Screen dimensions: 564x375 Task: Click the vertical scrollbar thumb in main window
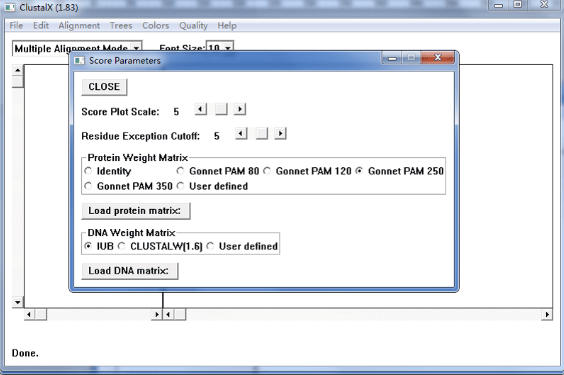click(18, 81)
